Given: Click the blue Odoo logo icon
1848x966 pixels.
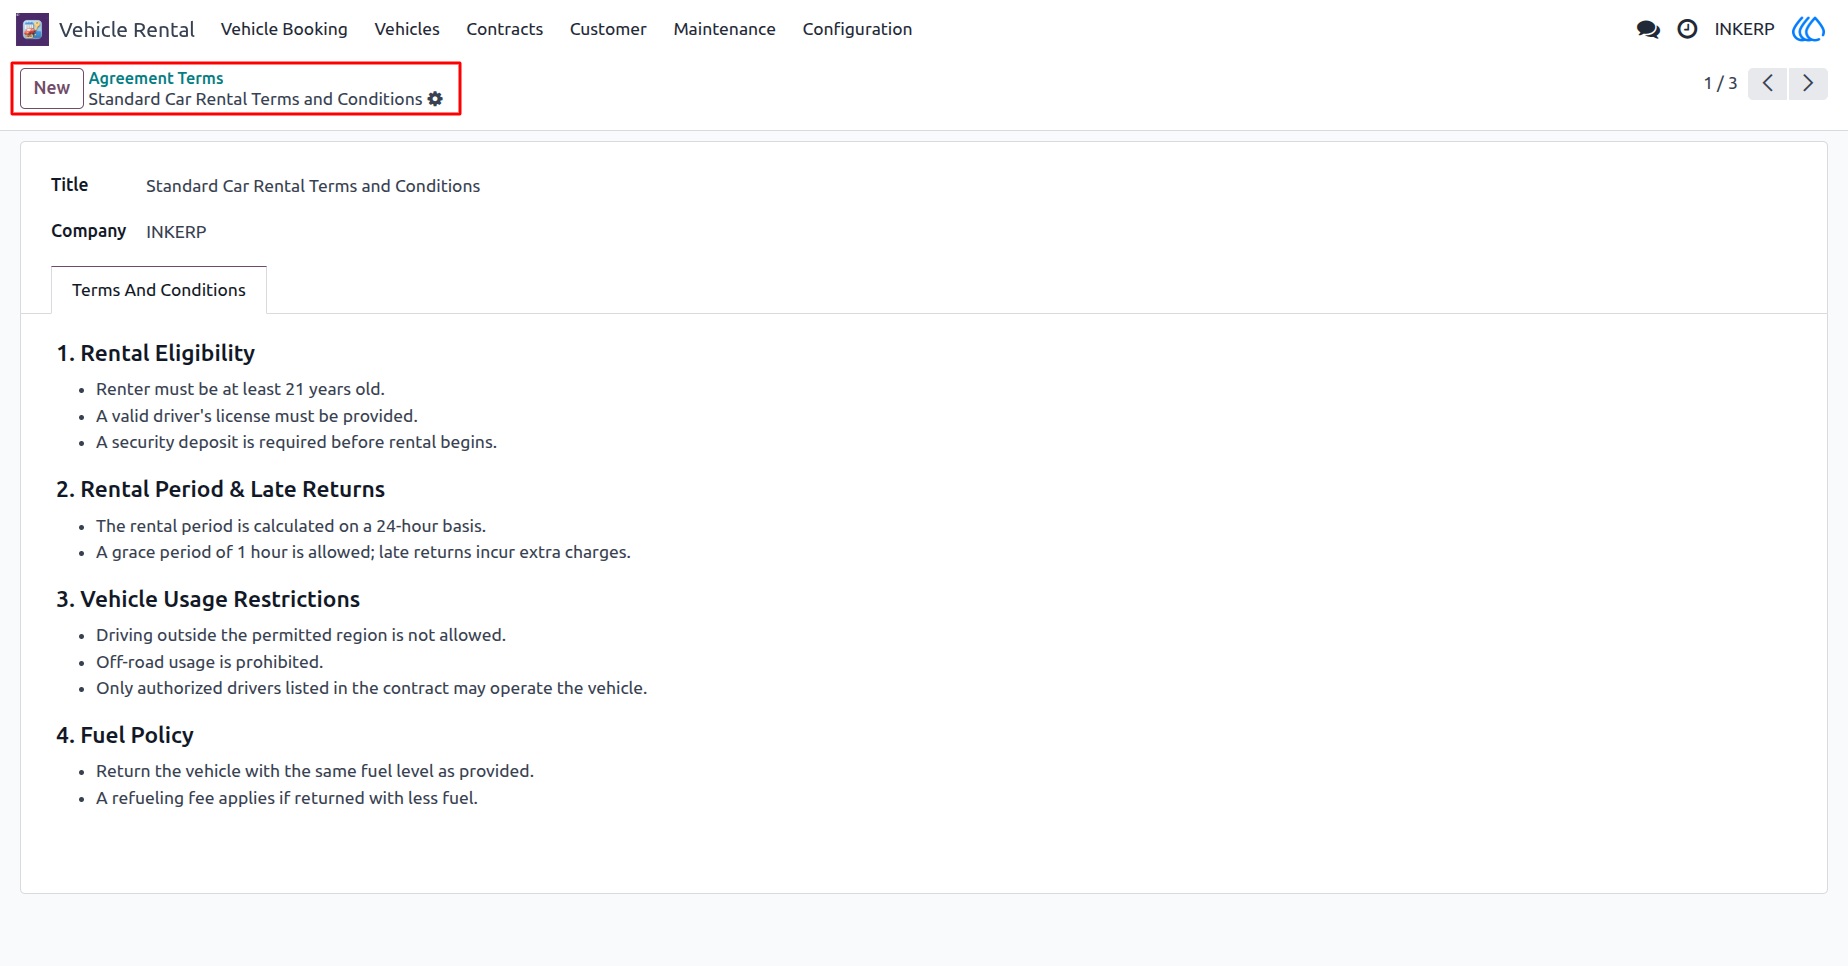Looking at the screenshot, I should click(x=1808, y=29).
